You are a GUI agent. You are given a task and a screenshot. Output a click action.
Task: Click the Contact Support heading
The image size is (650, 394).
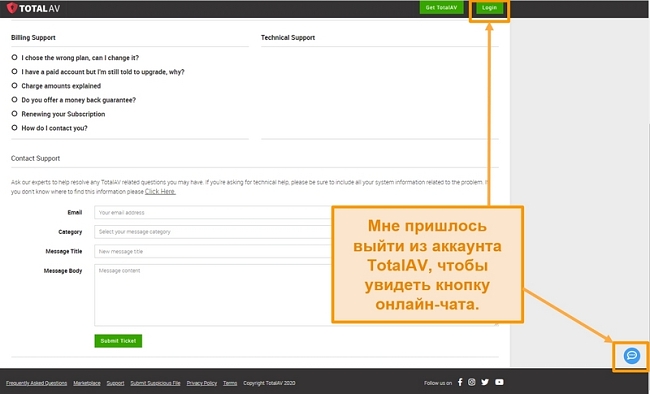coord(35,158)
